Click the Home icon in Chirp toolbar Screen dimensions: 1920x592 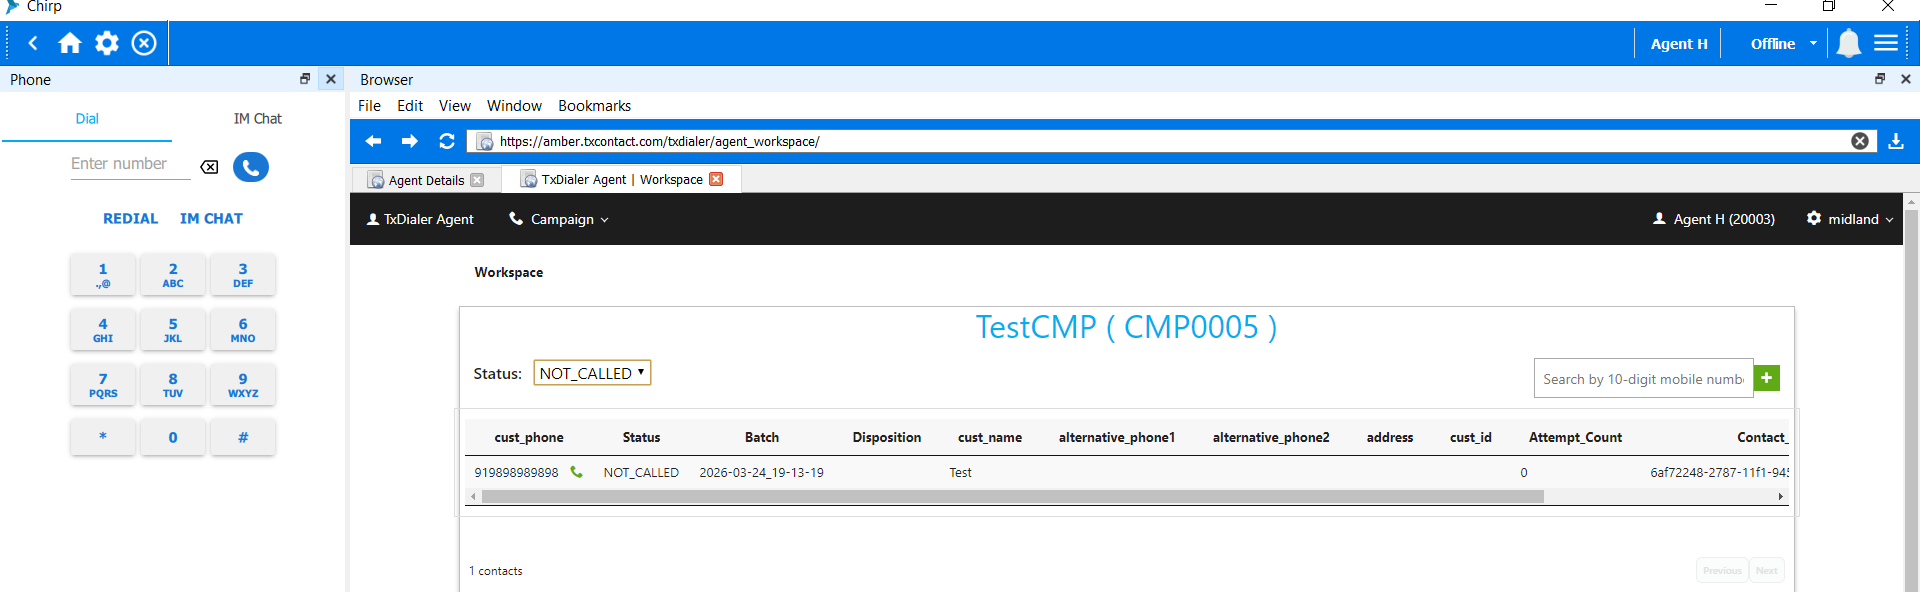70,43
